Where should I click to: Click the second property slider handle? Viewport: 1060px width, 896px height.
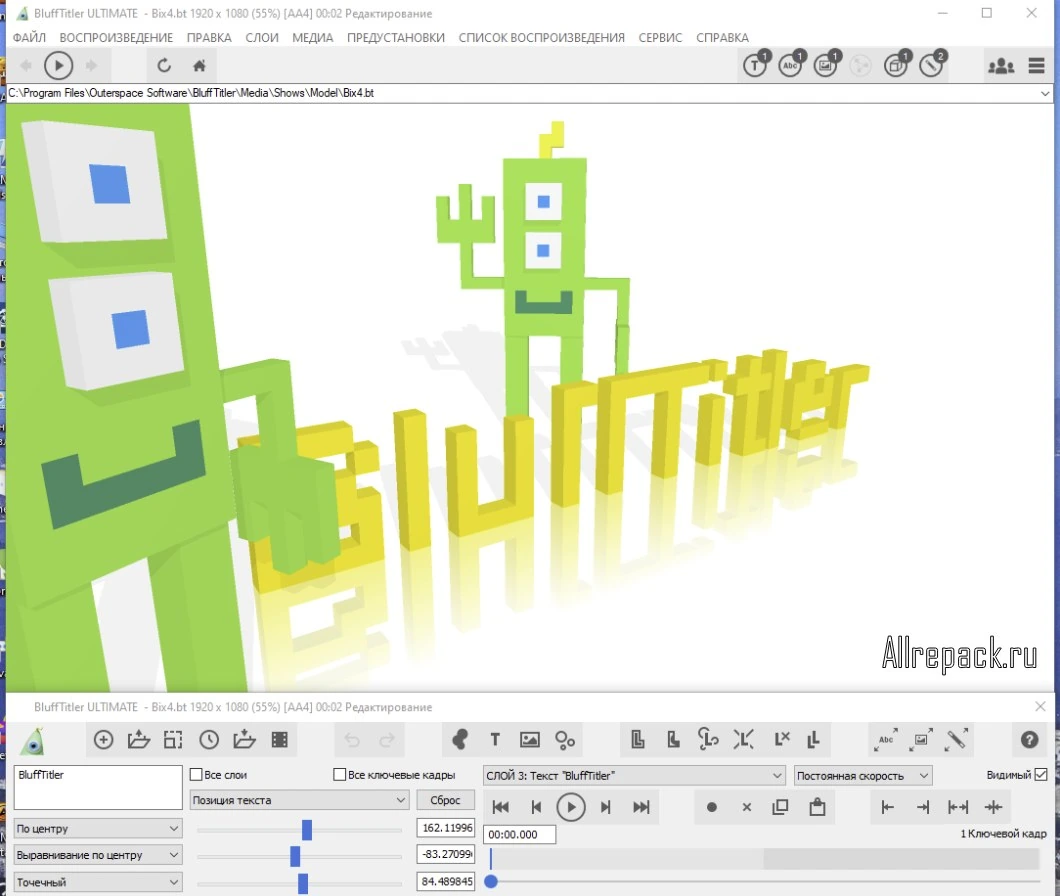(x=295, y=856)
